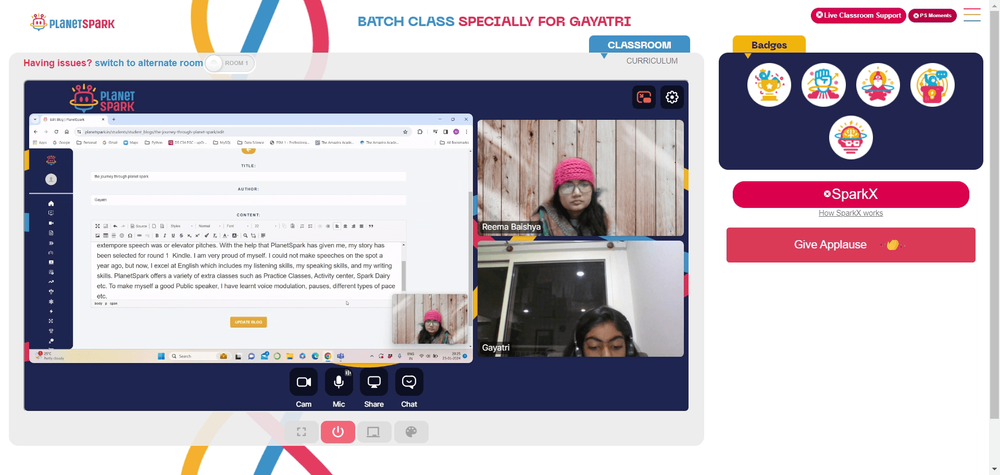Open PS Moments

click(932, 15)
